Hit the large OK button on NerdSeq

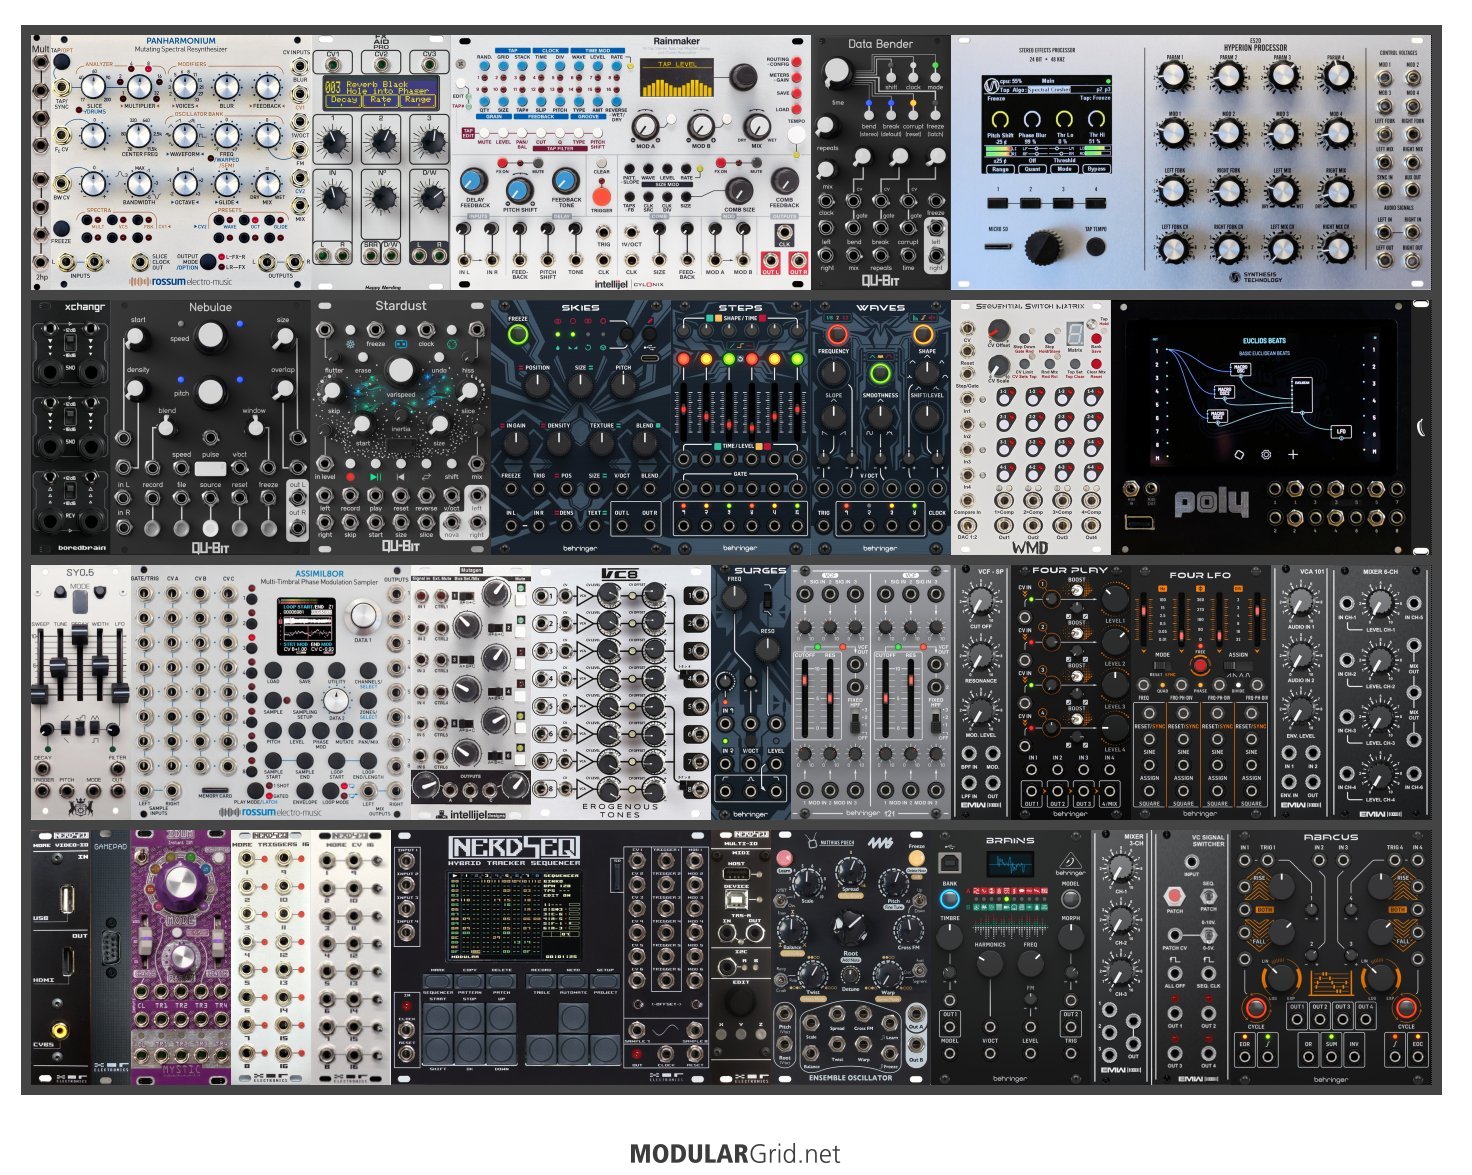pos(470,1050)
